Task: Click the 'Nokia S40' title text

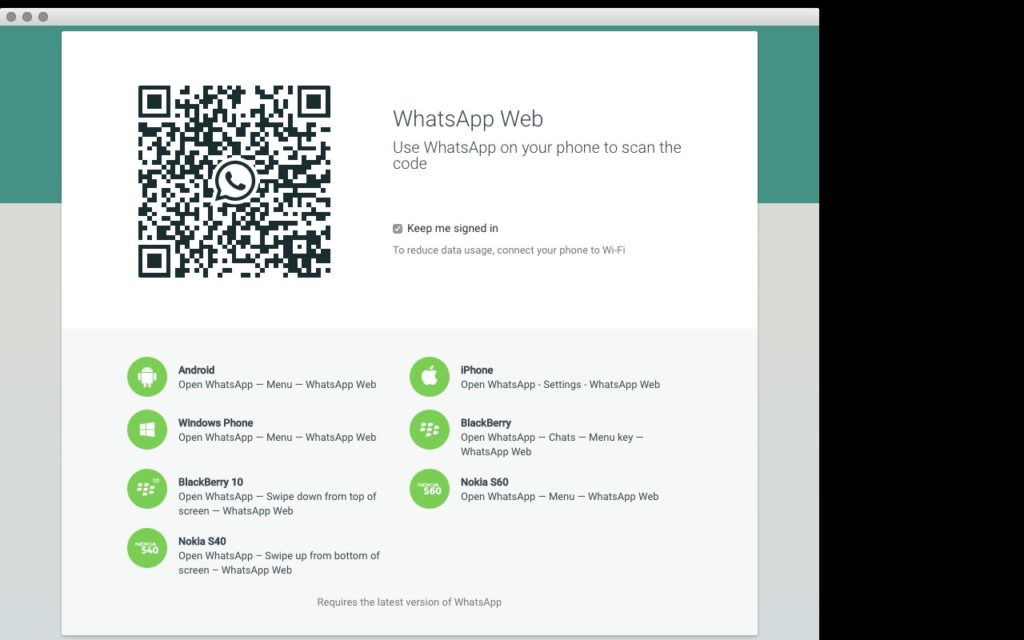Action: tap(202, 541)
